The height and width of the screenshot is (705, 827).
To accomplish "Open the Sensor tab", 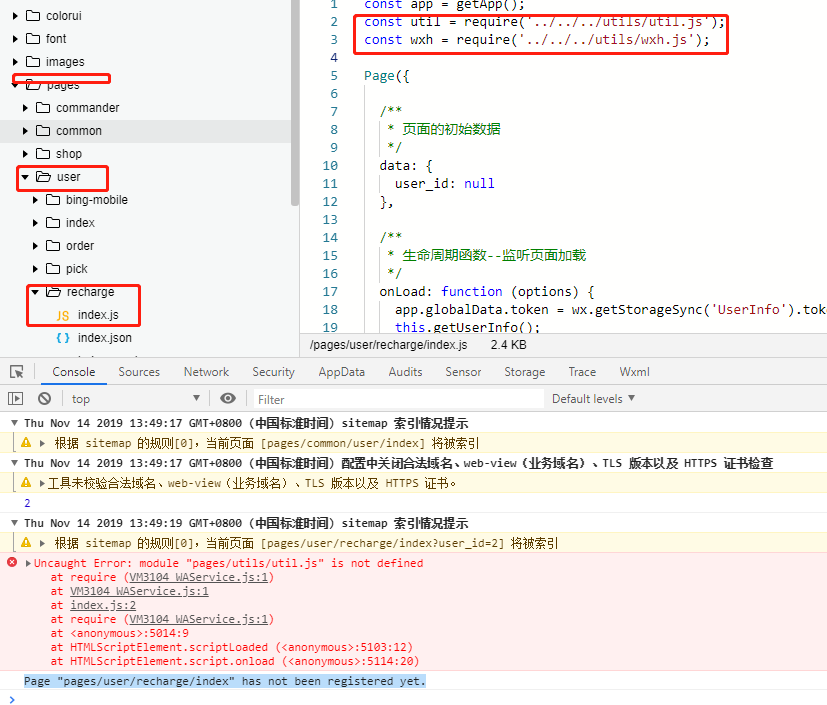I will point(463,372).
